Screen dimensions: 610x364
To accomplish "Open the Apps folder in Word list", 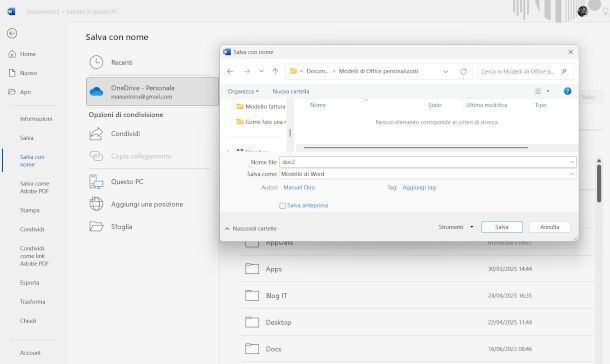I will [417, 269].
